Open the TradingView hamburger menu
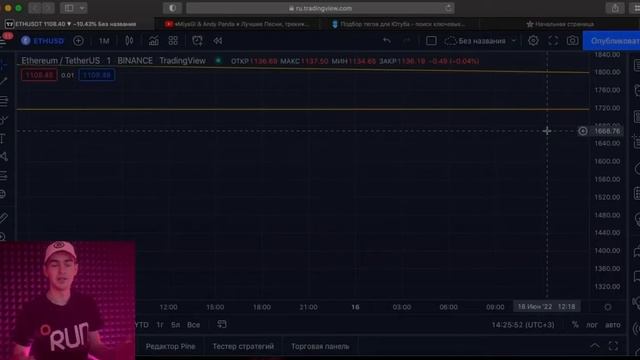The image size is (640, 360). pos(4,41)
